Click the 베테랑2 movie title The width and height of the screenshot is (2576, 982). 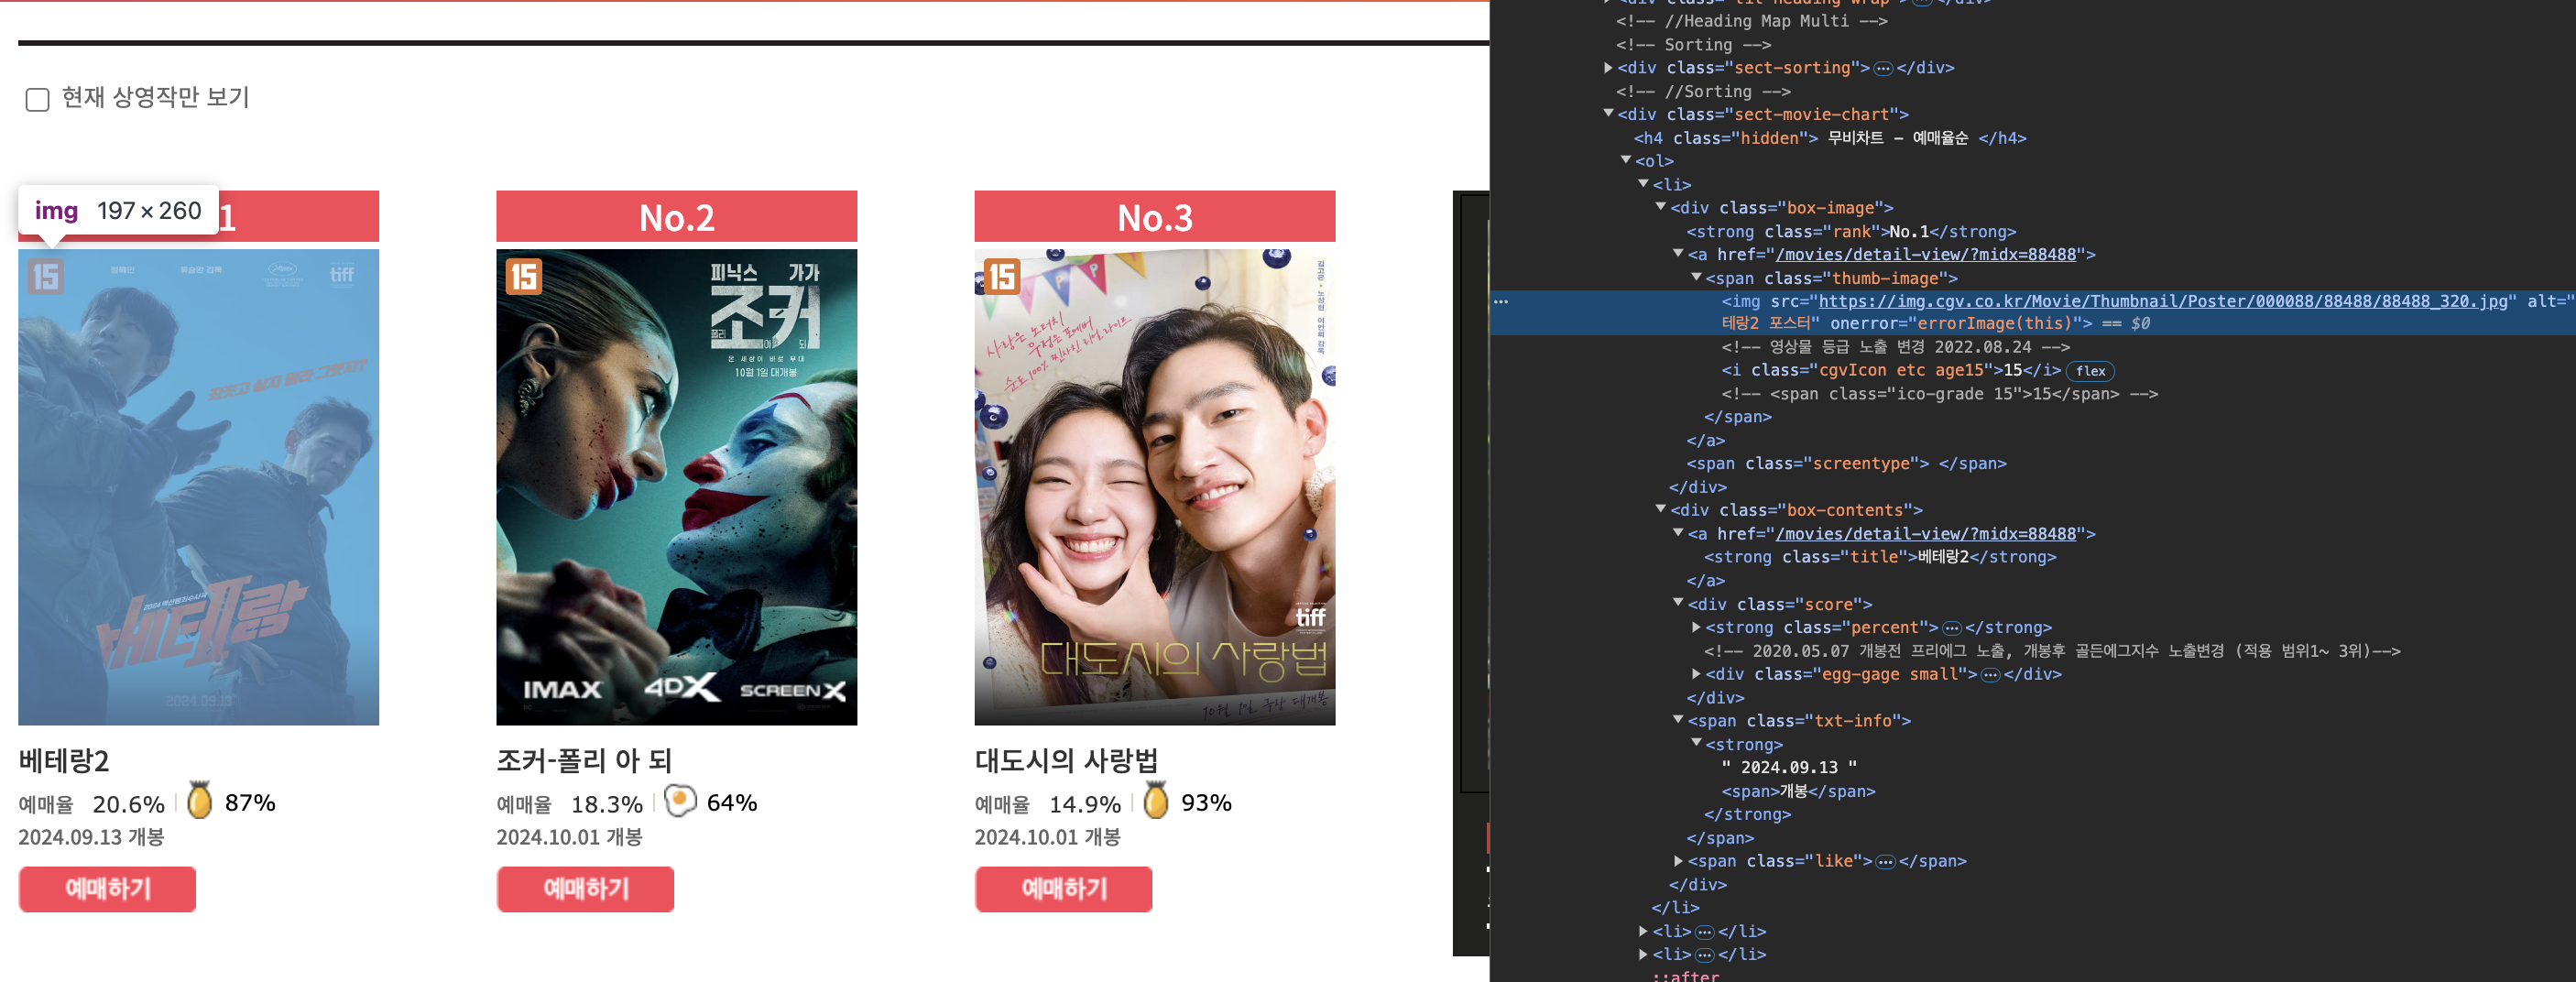(64, 761)
